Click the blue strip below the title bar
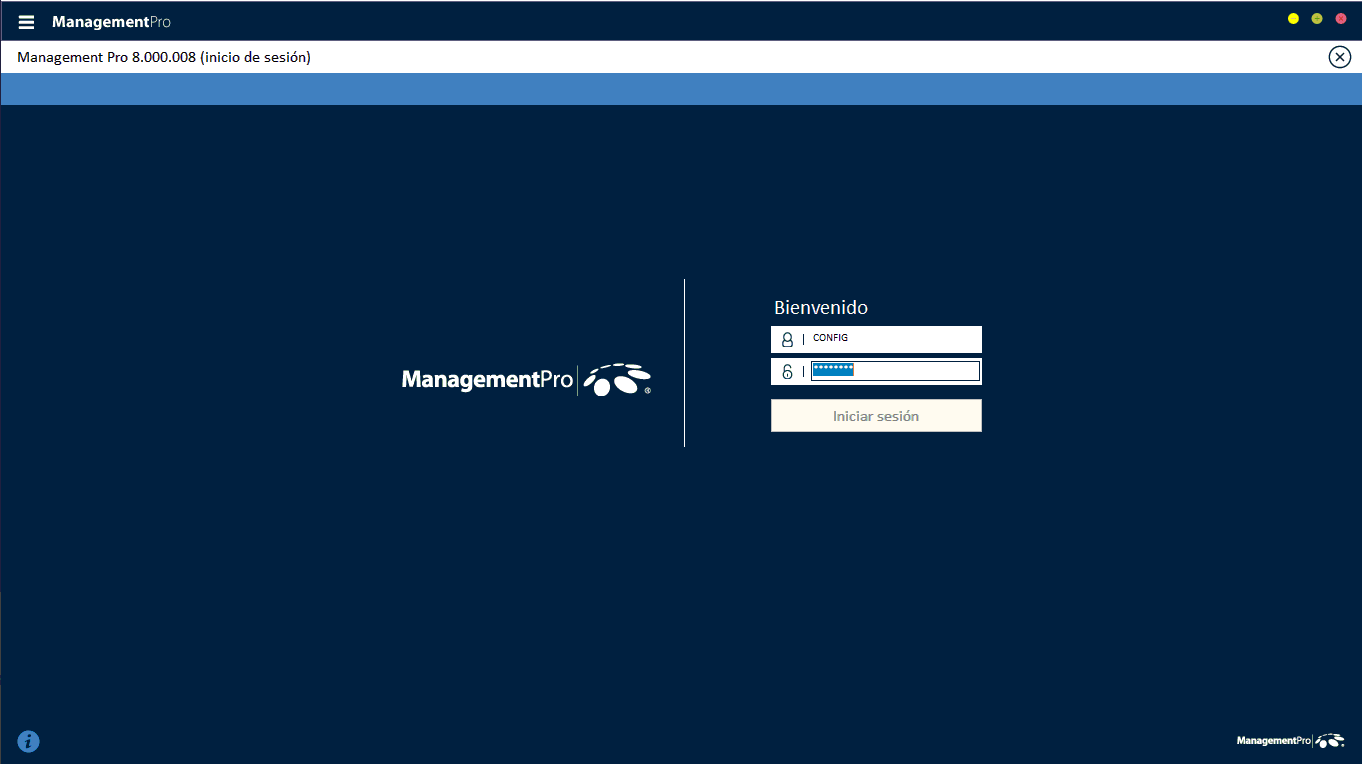 click(681, 89)
